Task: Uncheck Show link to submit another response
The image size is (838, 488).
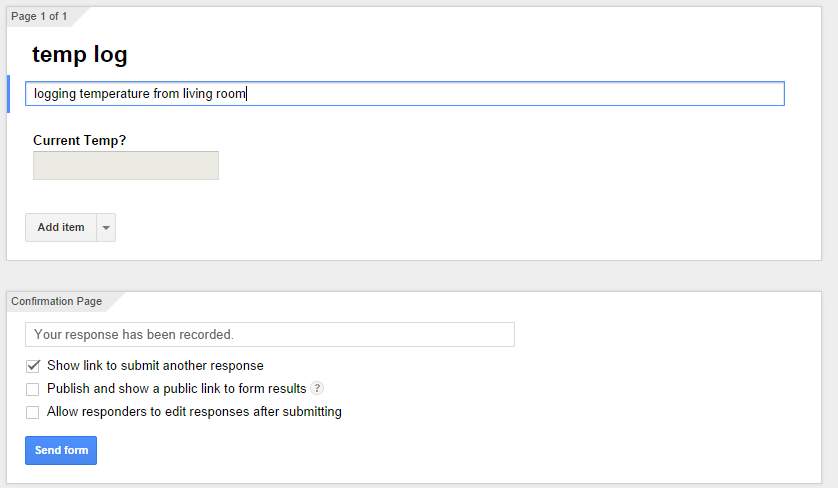Action: pyautogui.click(x=33, y=366)
